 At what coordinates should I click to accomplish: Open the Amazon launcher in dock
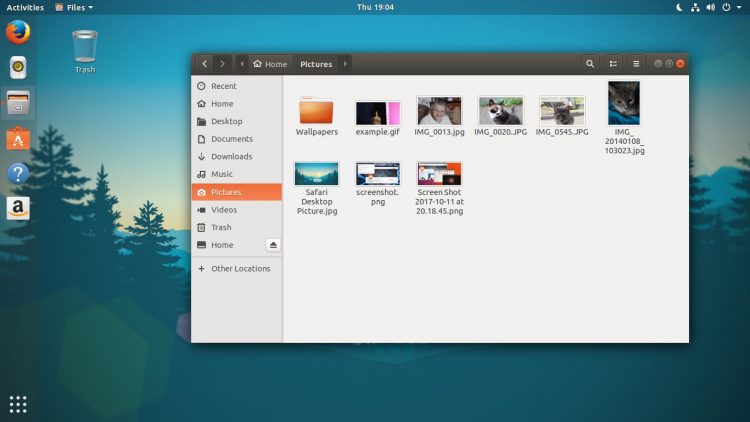(x=18, y=208)
